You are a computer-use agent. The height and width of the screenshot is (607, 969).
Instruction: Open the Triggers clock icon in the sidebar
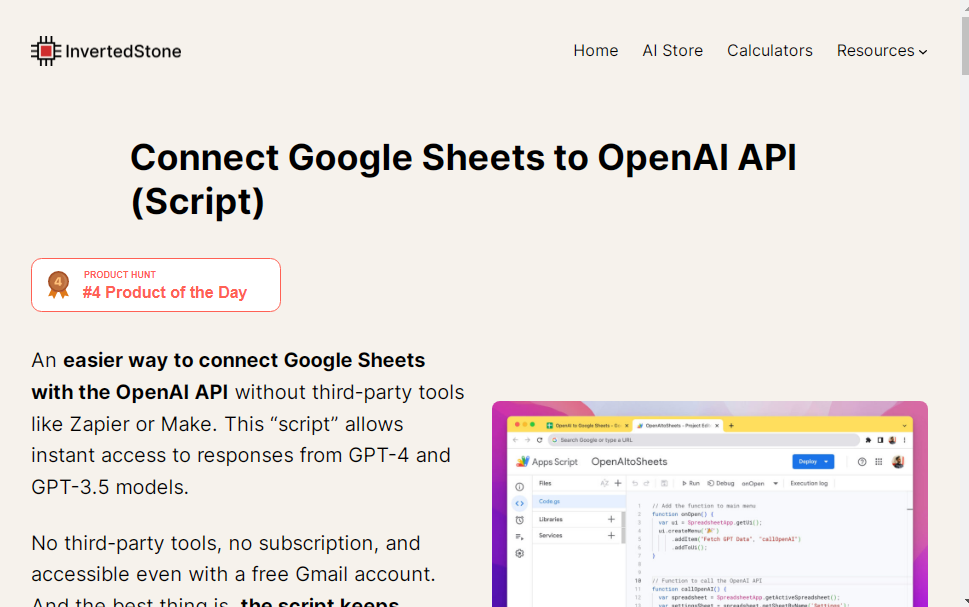519,519
